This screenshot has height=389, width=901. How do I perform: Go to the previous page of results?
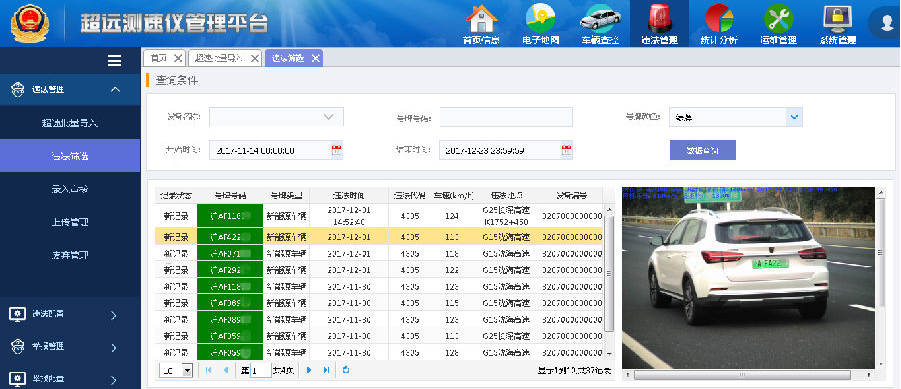point(226,371)
